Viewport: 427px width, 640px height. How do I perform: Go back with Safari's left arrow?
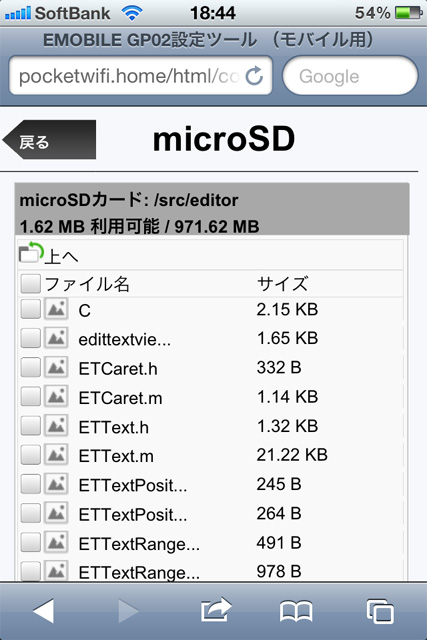[43, 611]
